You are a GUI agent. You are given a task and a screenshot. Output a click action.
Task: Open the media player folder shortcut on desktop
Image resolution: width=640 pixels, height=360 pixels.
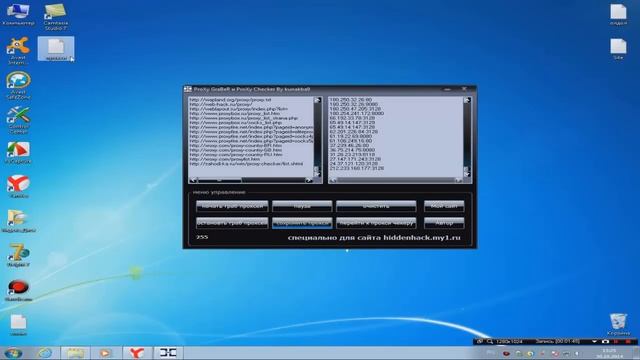[x=18, y=220]
